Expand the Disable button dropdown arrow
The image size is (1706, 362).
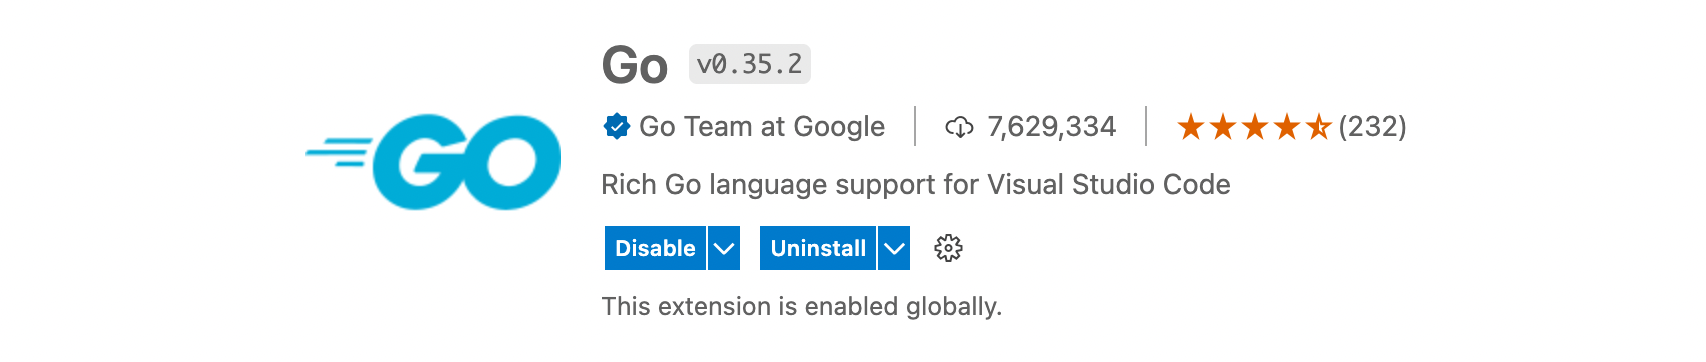(x=724, y=248)
